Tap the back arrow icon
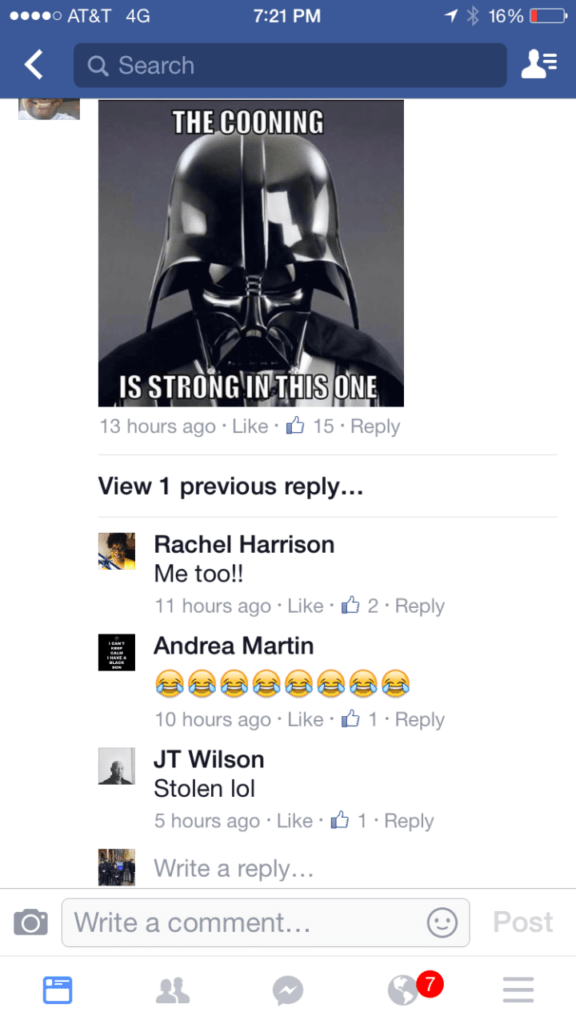The image size is (576, 1024). [34, 65]
